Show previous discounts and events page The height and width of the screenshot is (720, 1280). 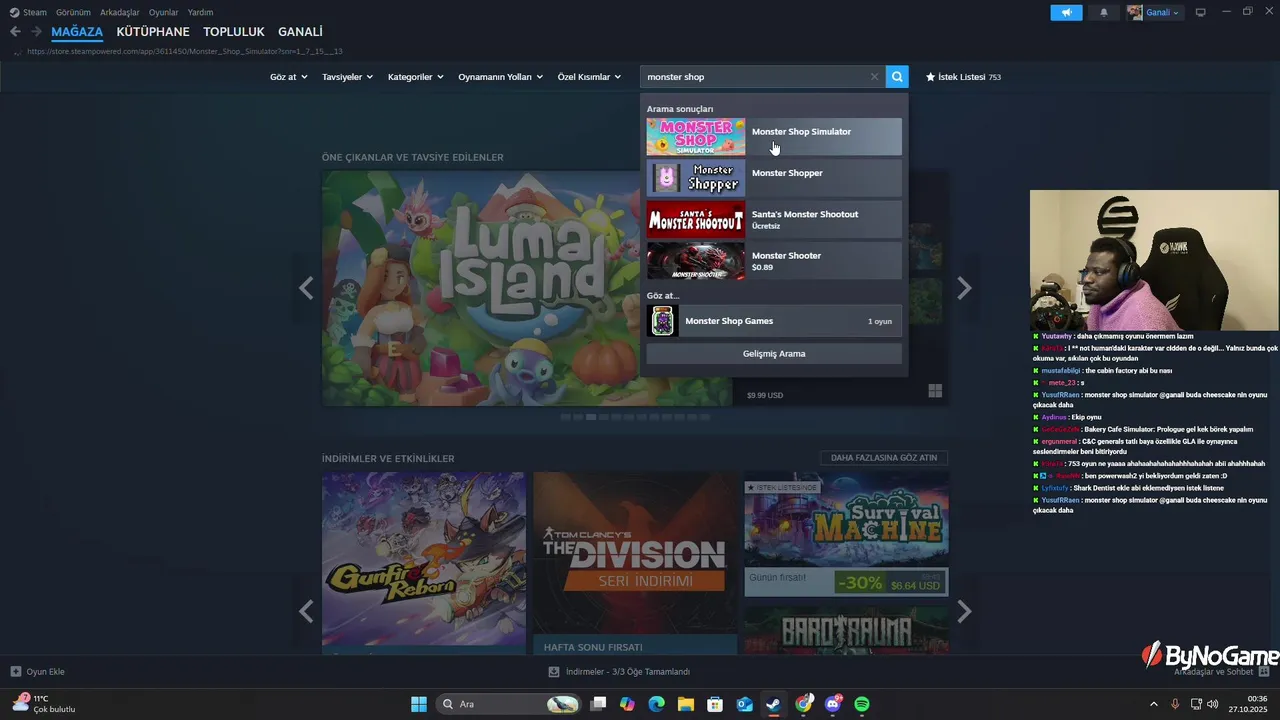tap(306, 611)
